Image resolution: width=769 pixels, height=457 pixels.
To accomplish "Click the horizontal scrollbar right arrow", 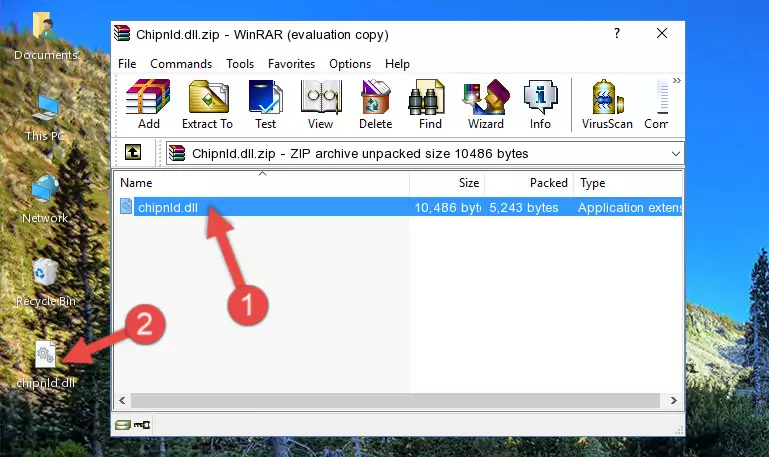I will (674, 401).
